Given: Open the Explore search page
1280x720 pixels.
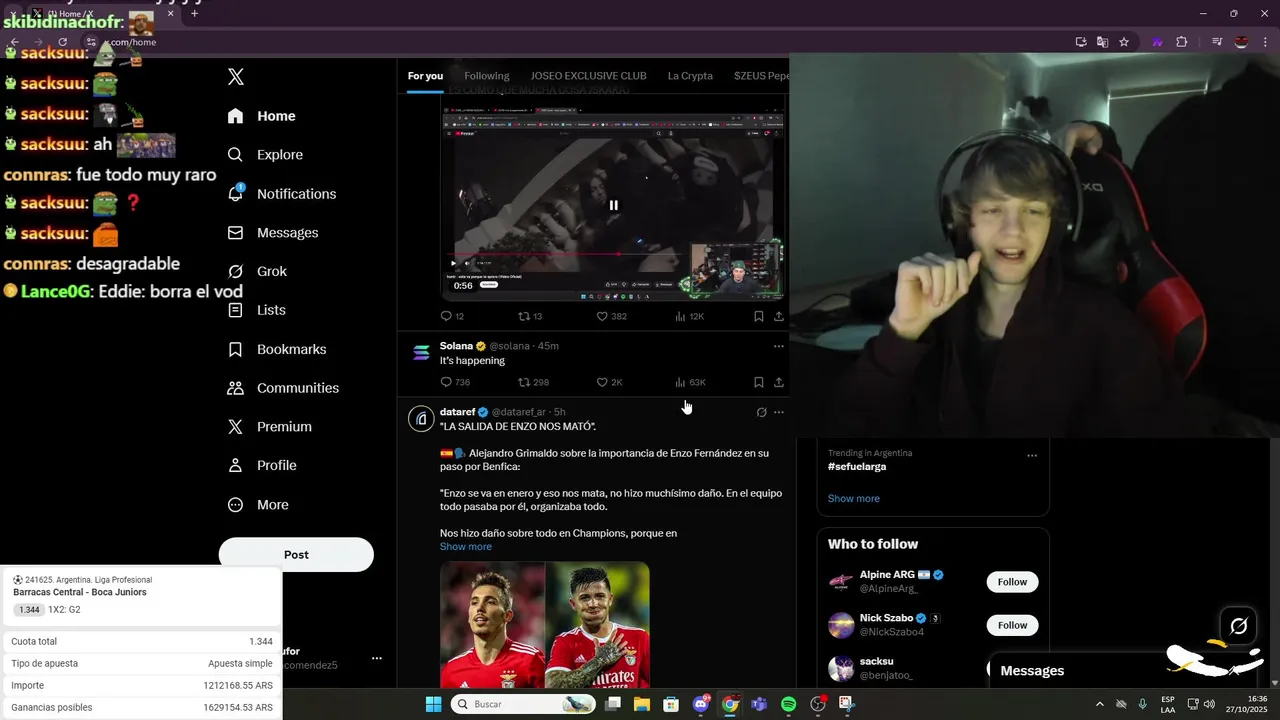Looking at the screenshot, I should tap(265, 155).
